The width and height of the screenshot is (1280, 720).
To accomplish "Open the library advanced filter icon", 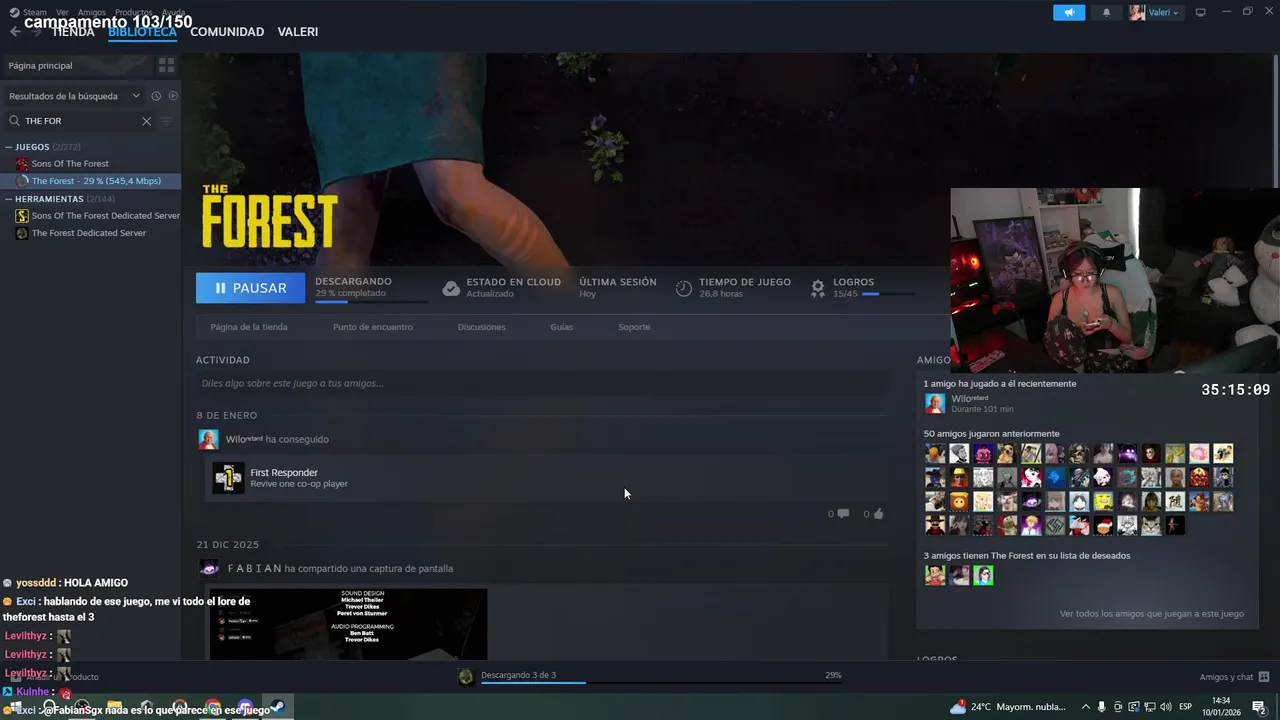I will (x=167, y=121).
